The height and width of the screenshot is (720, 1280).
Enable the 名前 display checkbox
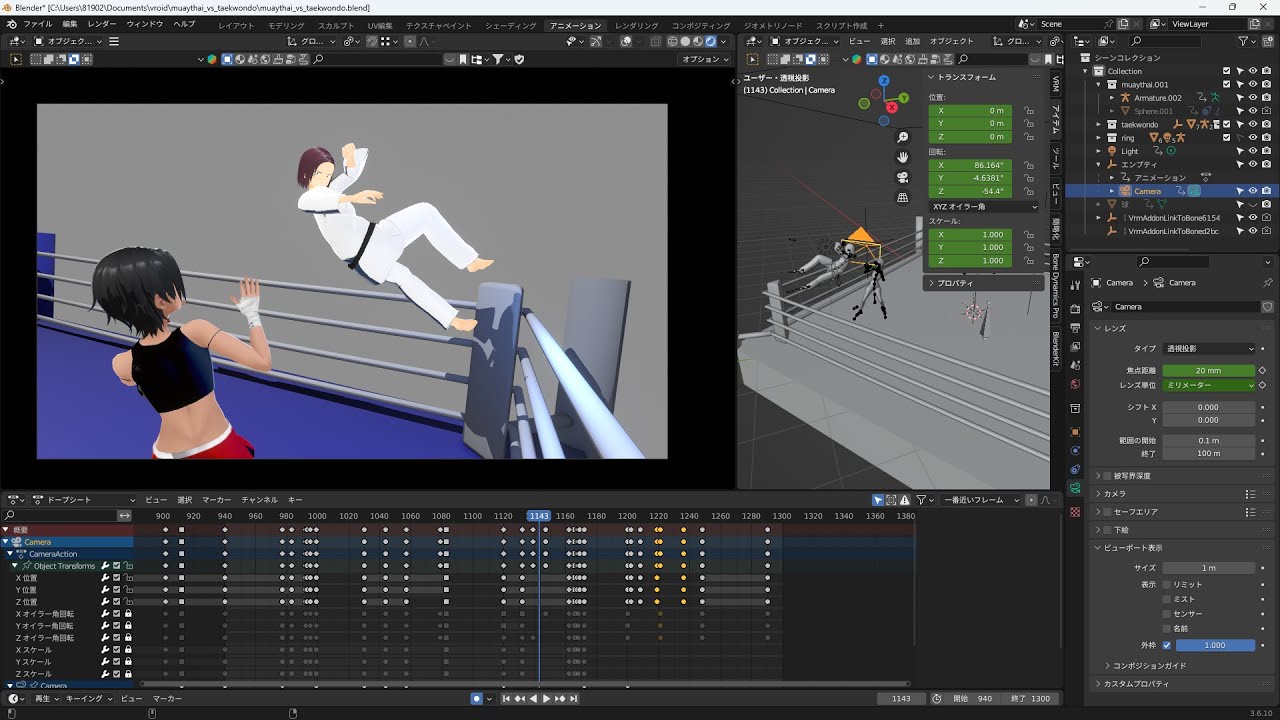1166,629
